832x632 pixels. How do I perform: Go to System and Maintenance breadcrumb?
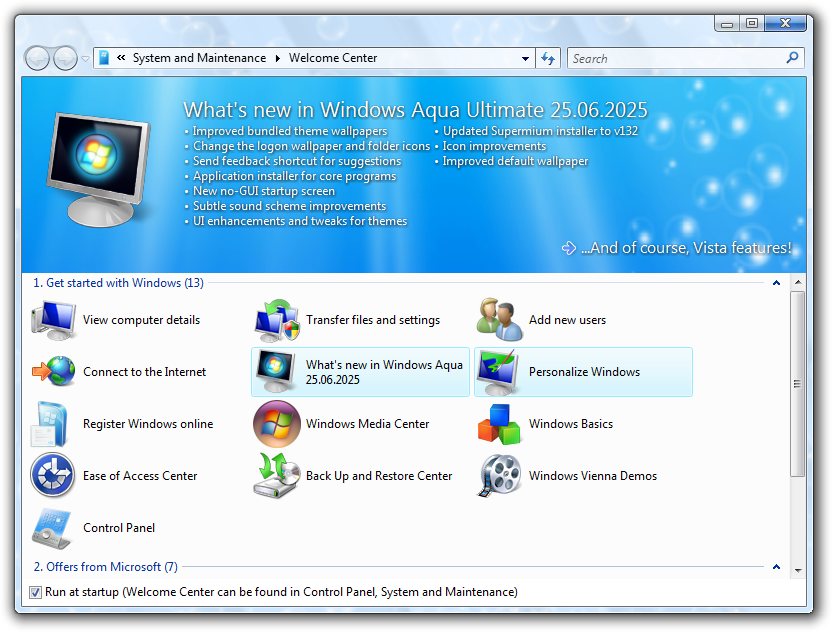(199, 58)
